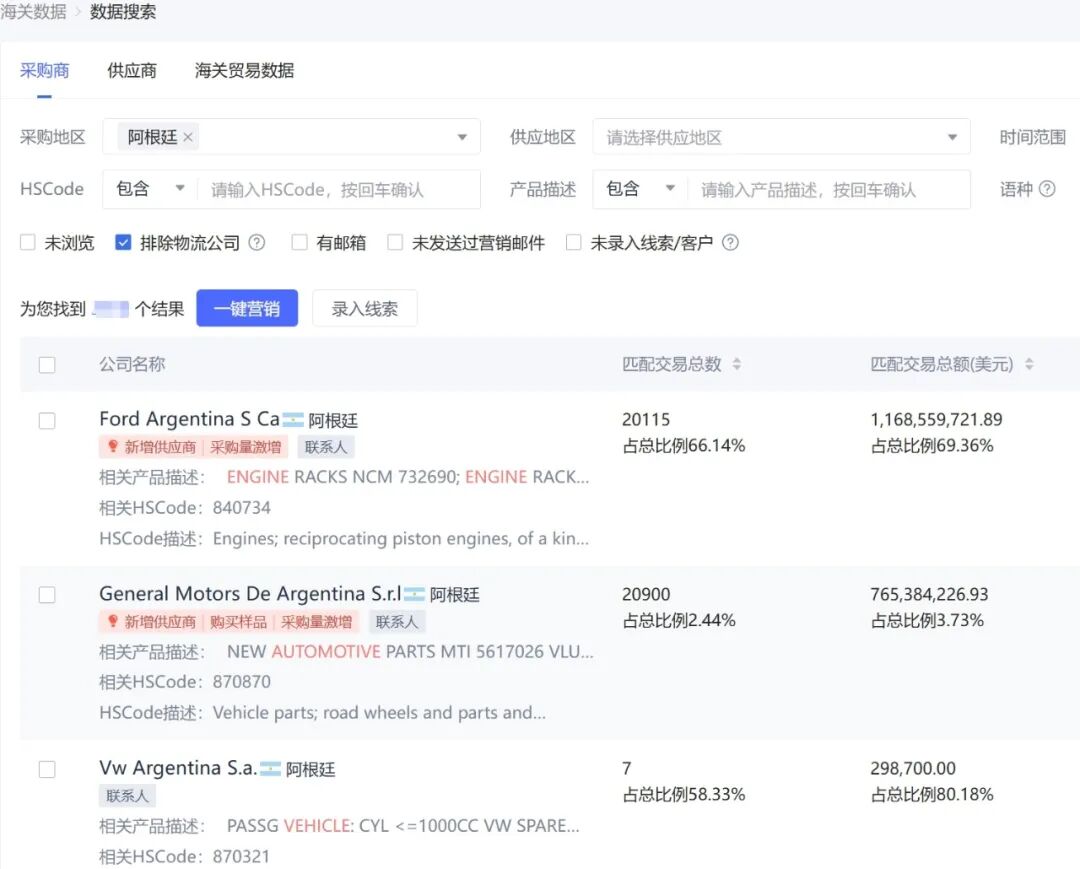Image resolution: width=1080 pixels, height=869 pixels.
Task: Enable the 有邮箱 checkbox
Action: 299,242
